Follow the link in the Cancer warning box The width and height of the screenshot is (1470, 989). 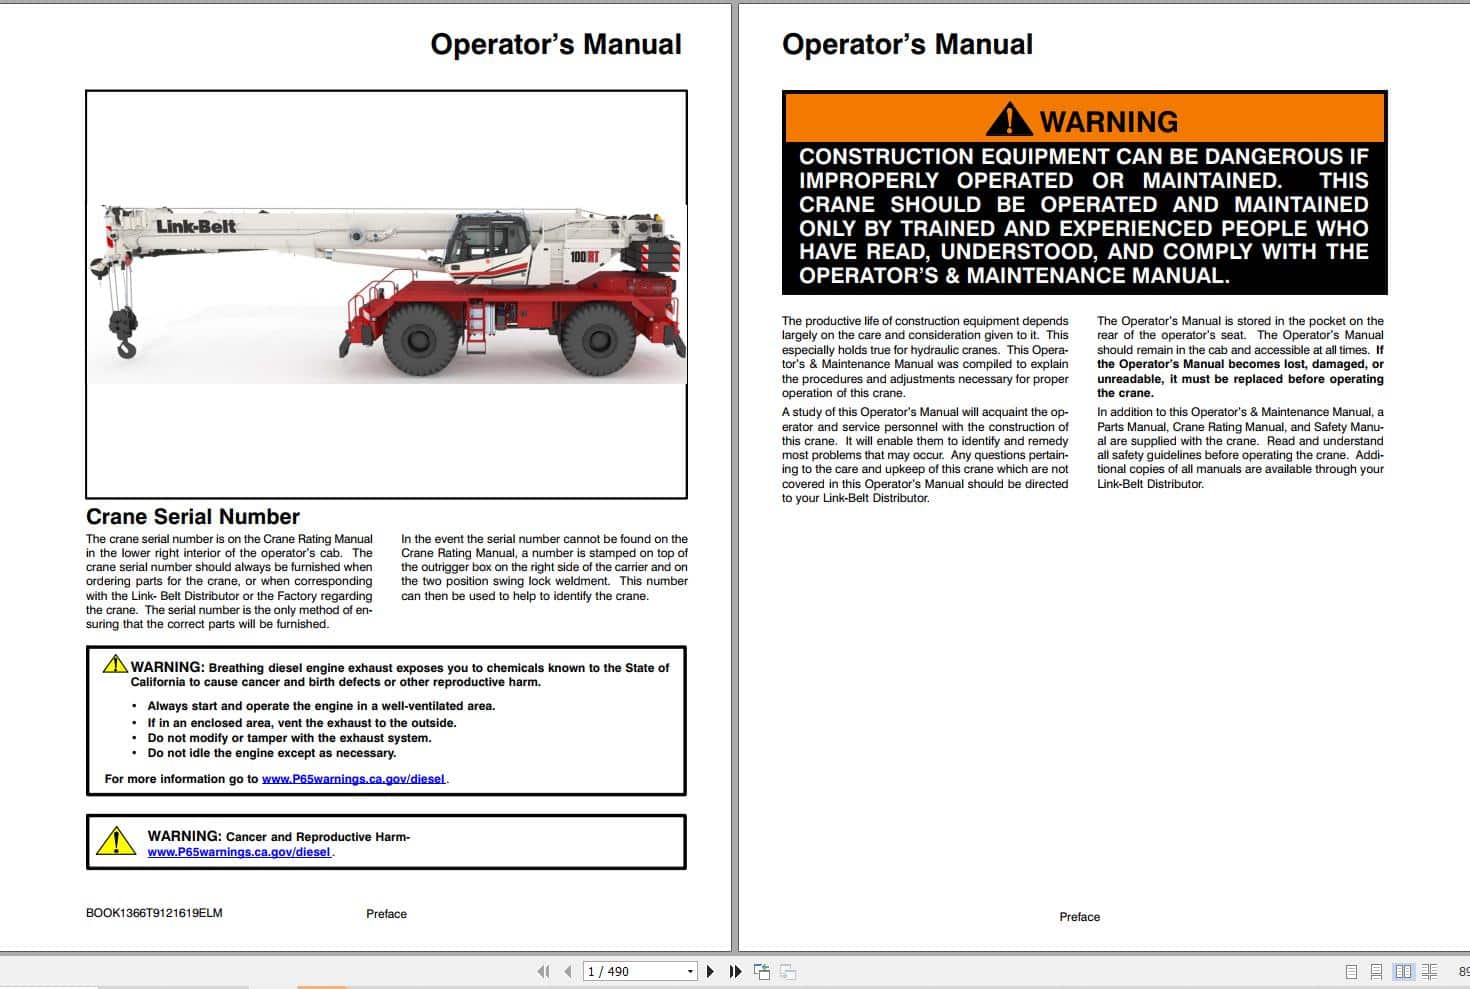239,852
